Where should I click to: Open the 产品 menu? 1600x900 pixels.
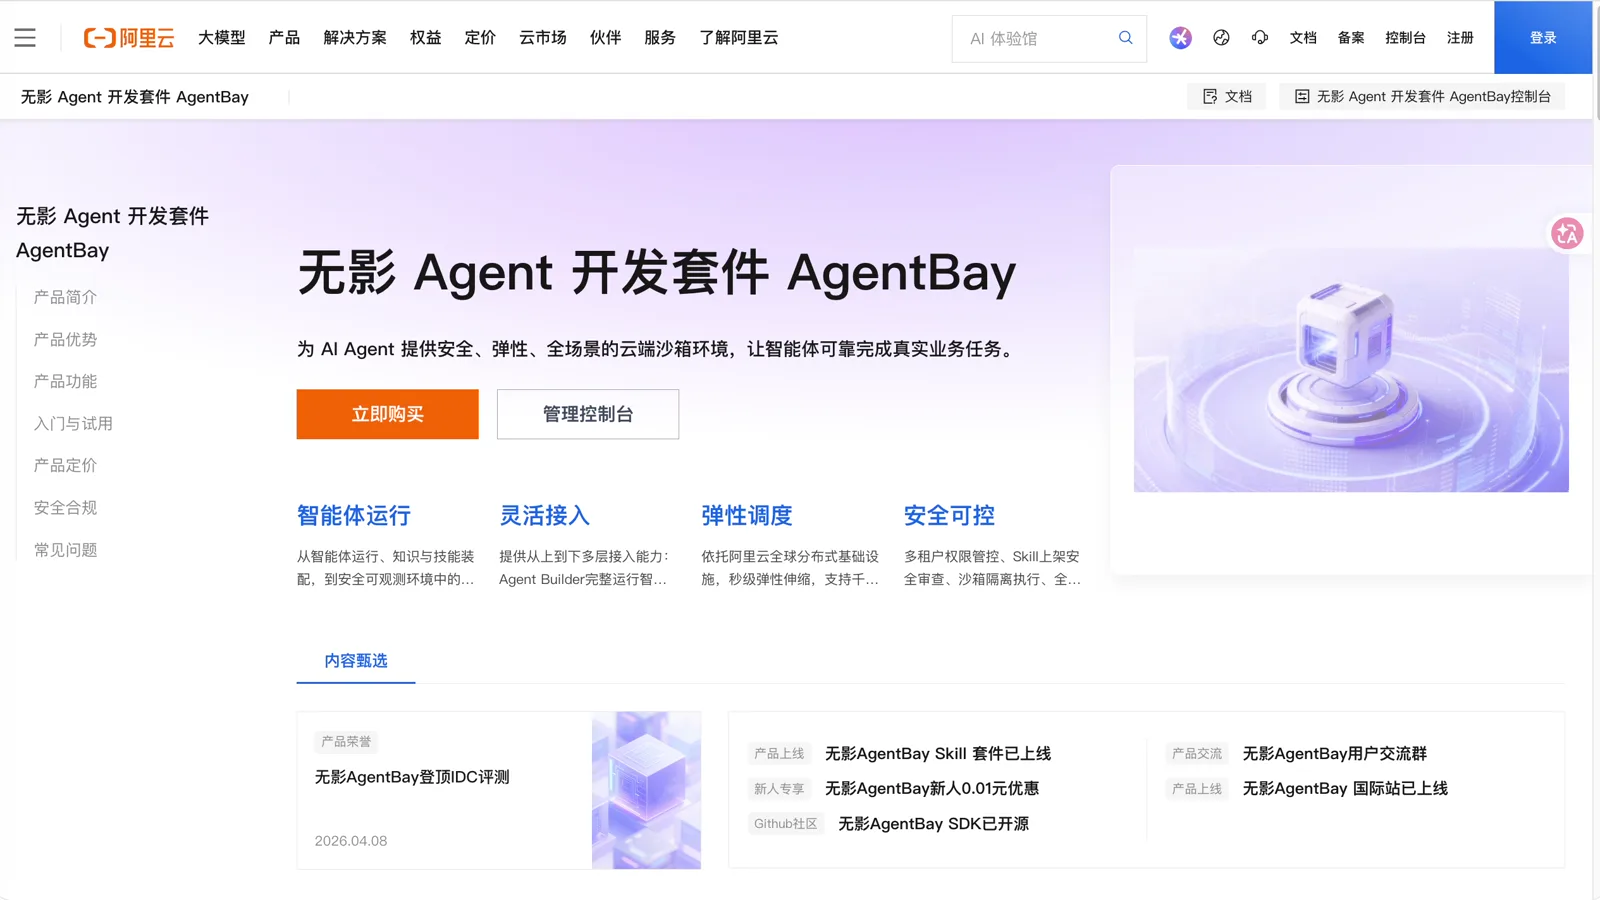(284, 38)
